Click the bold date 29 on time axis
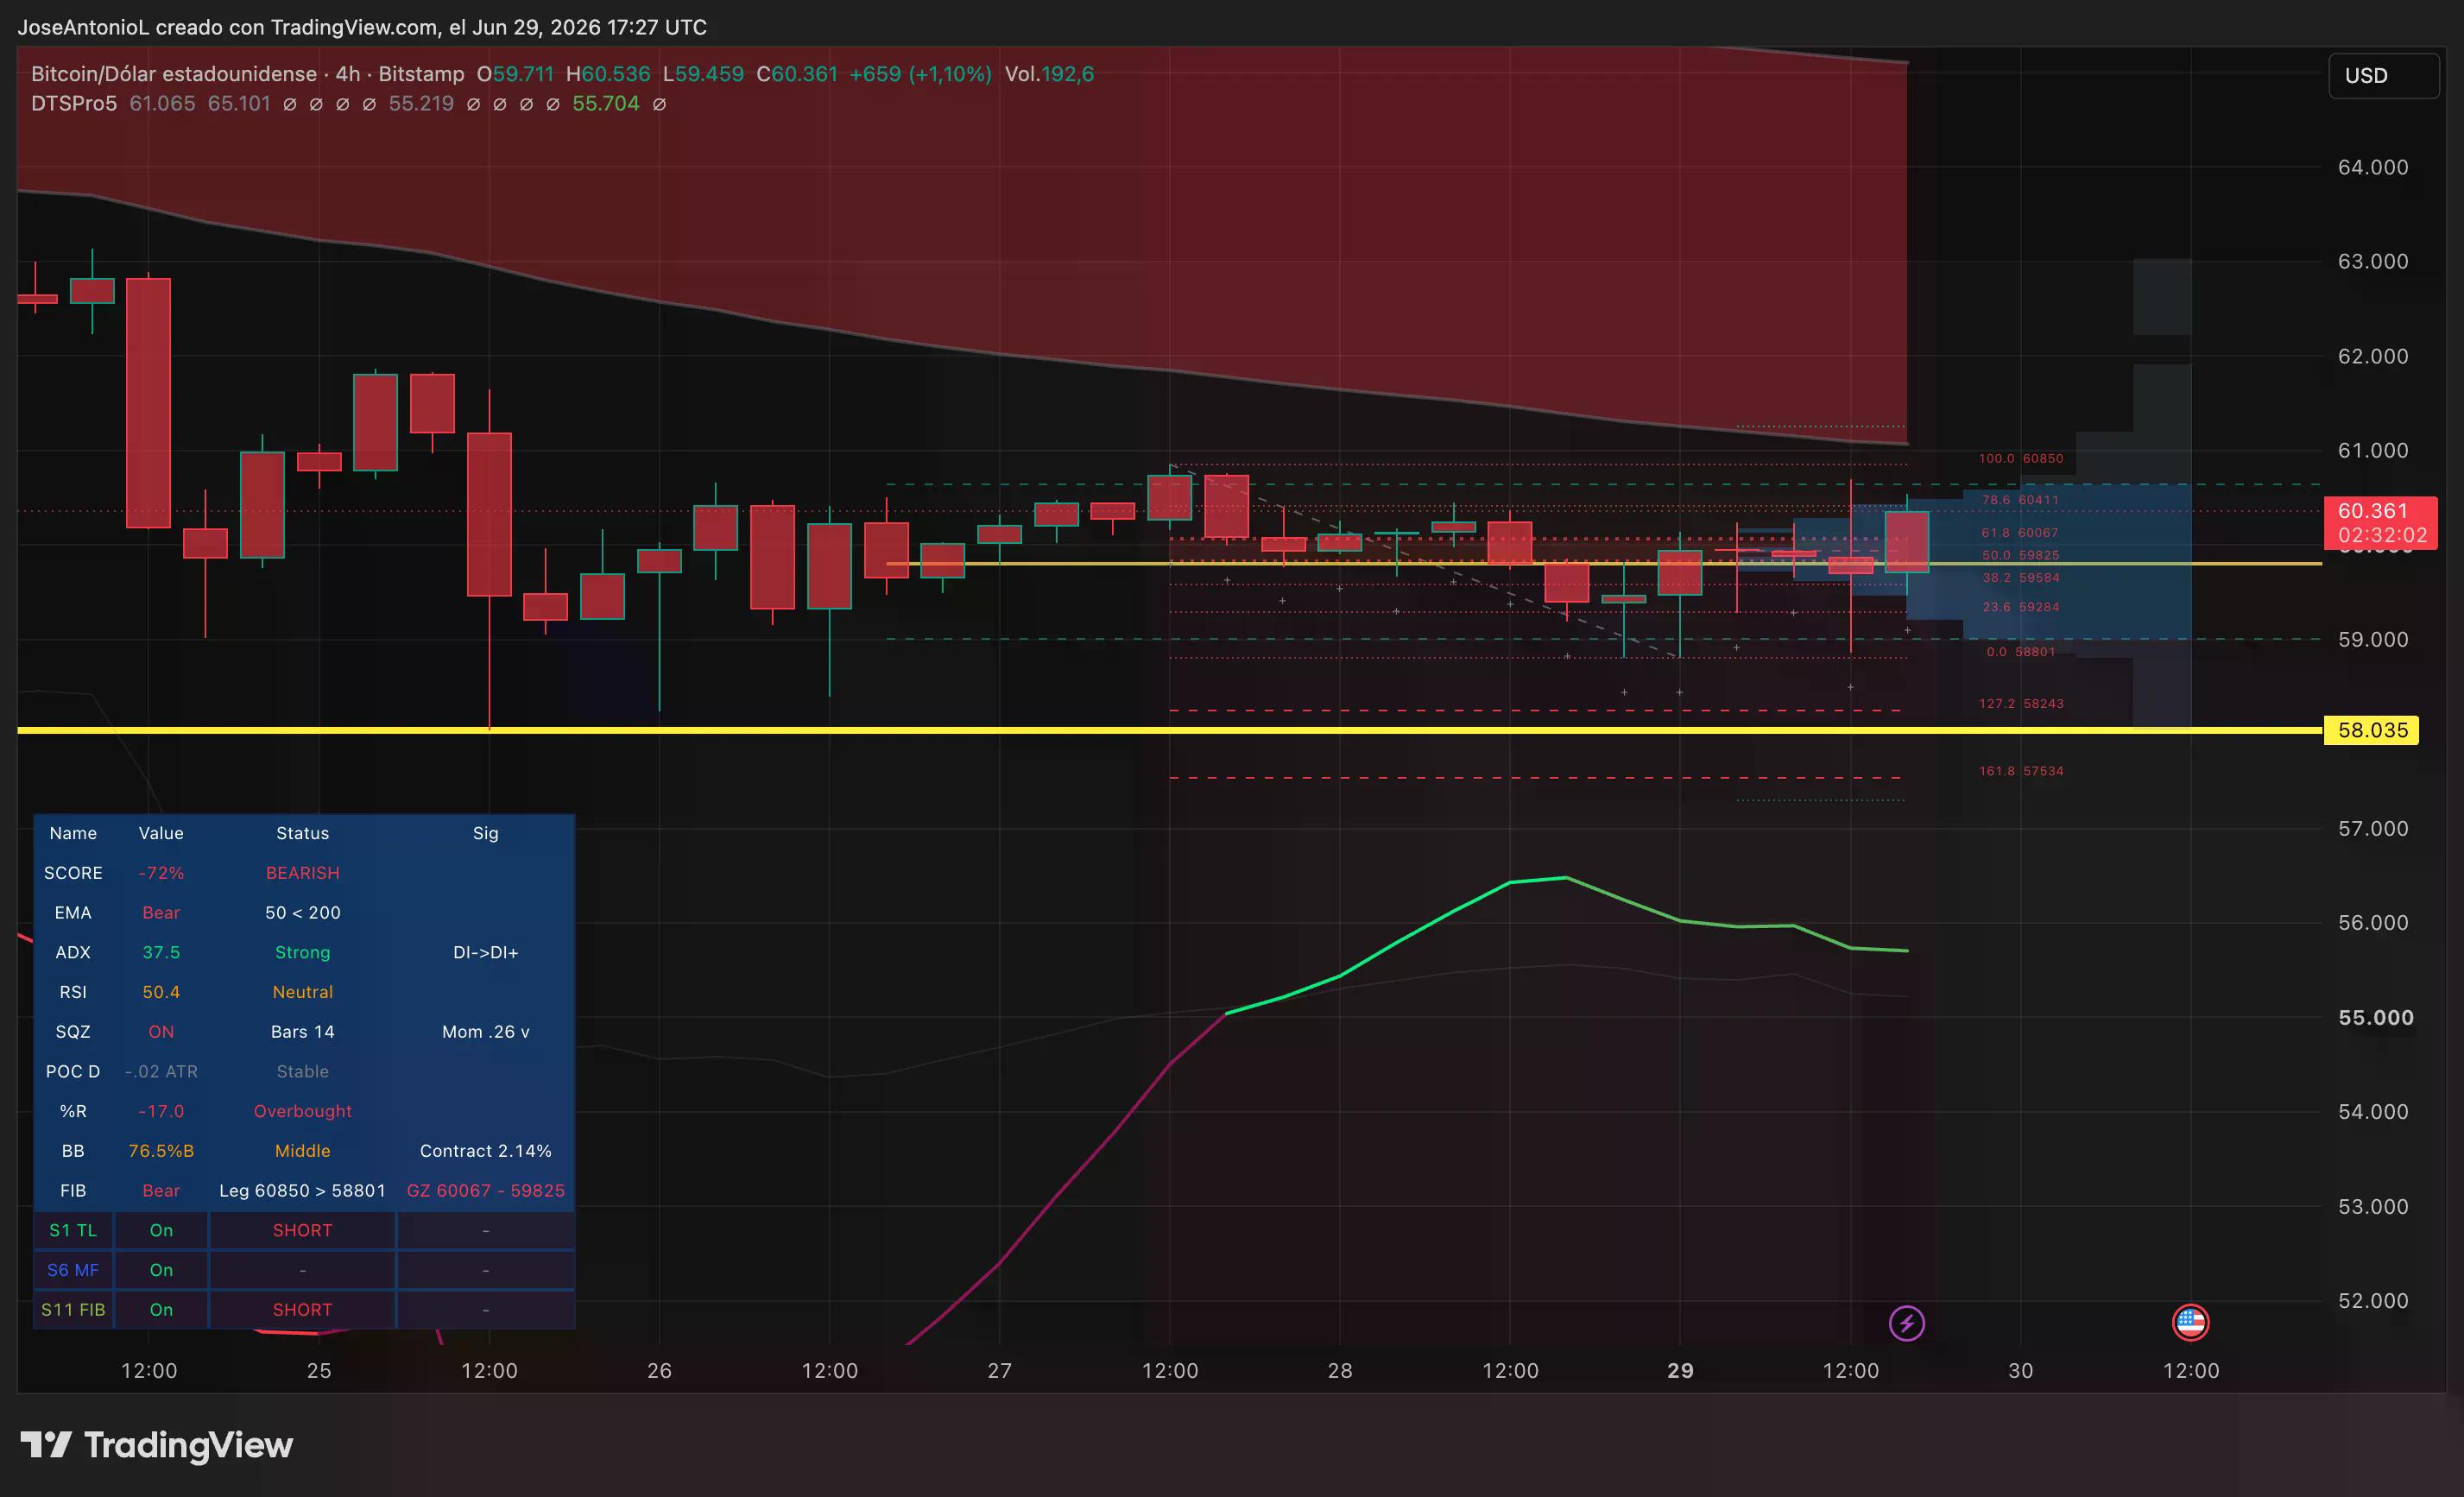Screen dimensions: 2464x1497 pyautogui.click(x=1680, y=1371)
